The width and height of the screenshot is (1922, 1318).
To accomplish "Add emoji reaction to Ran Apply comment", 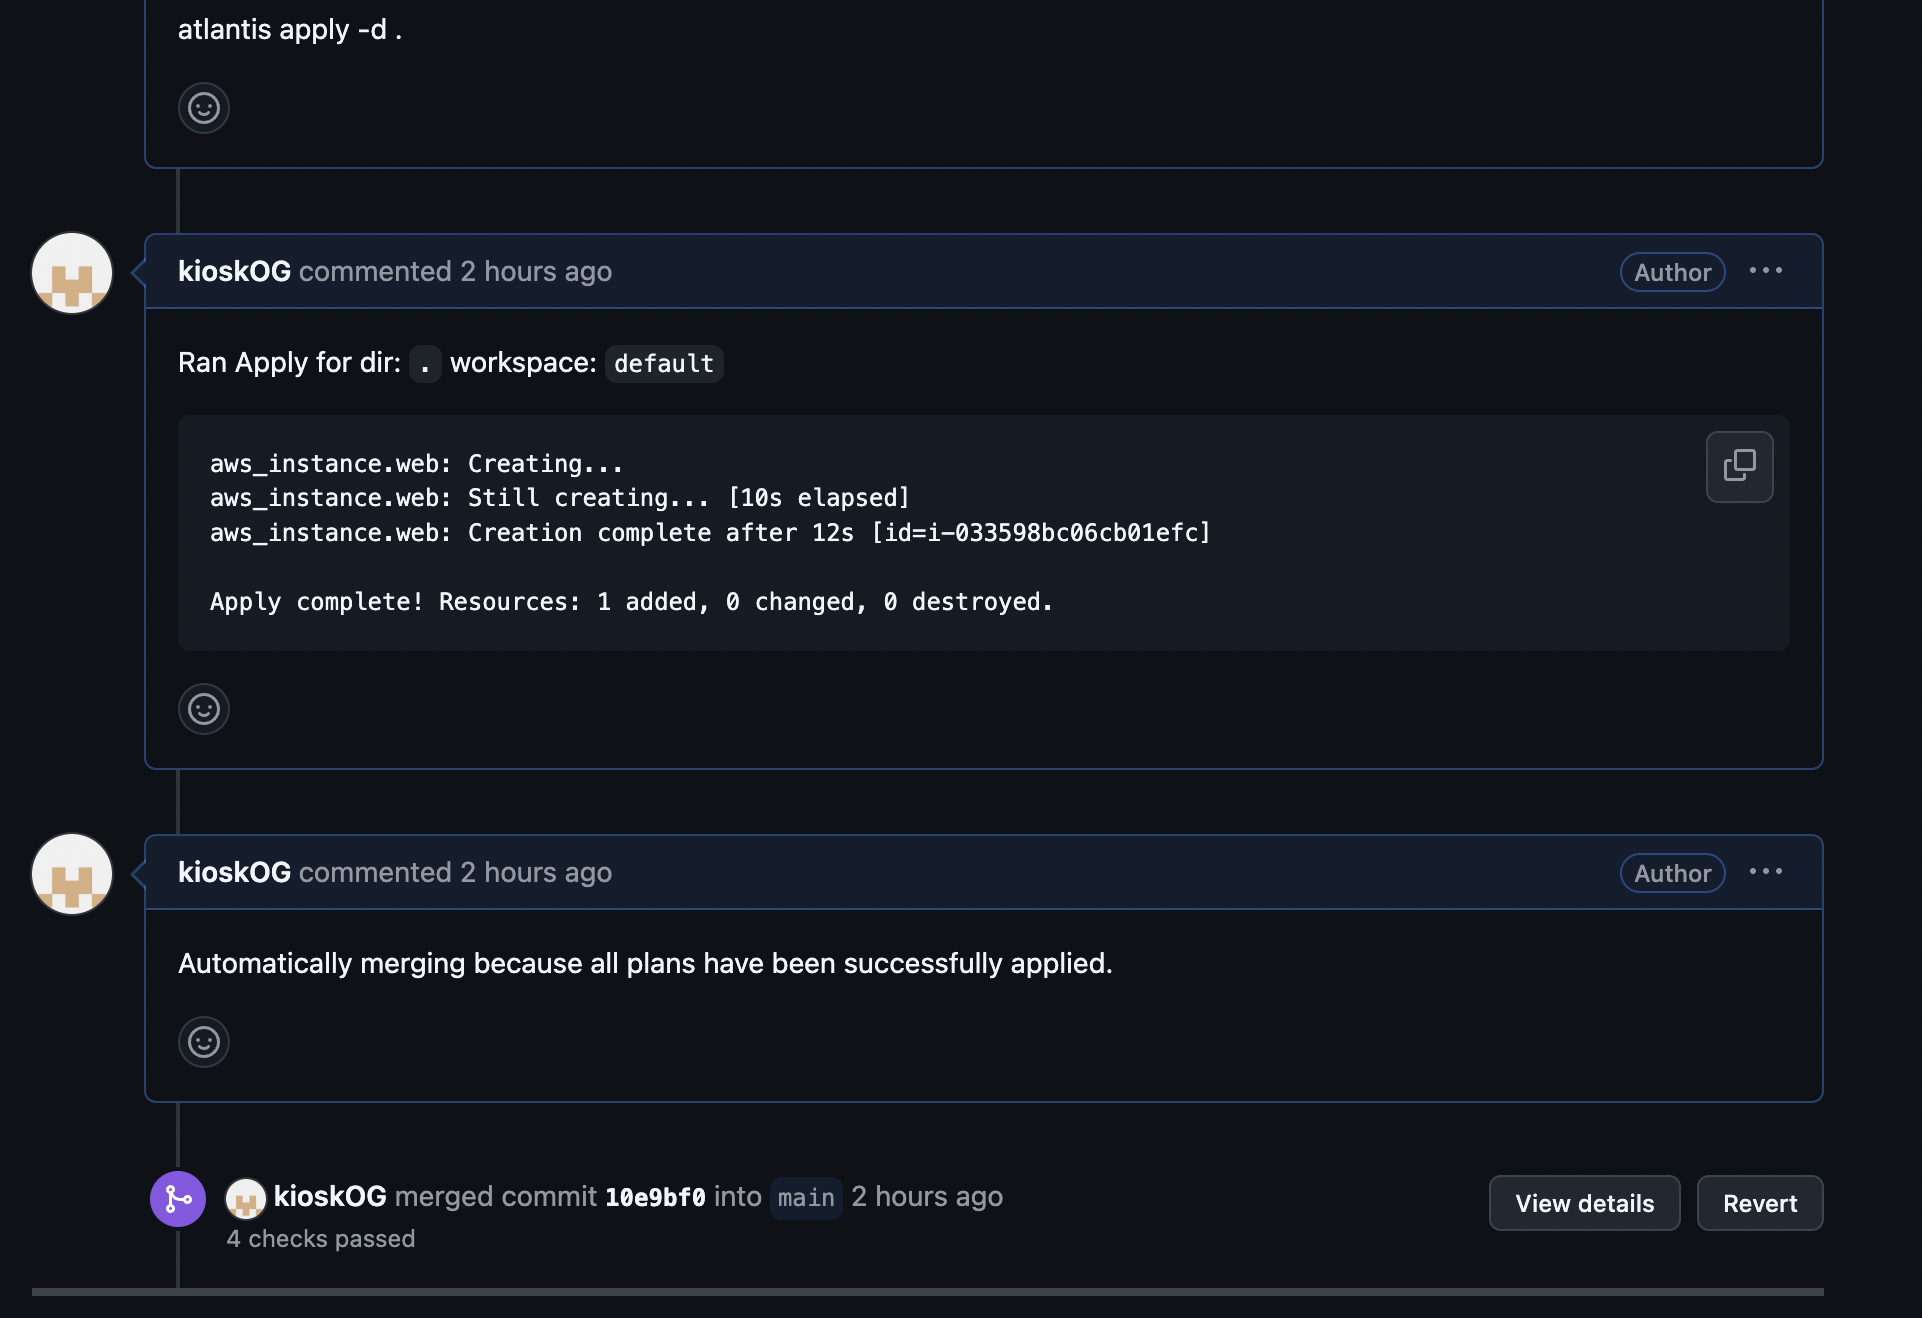I will tap(204, 709).
